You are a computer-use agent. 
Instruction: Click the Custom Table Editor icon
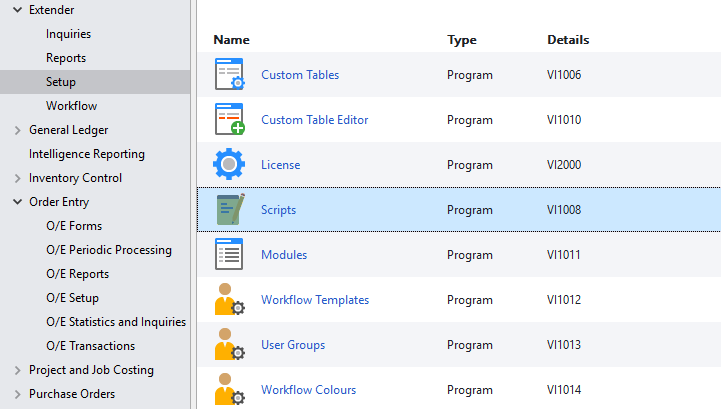click(x=229, y=119)
